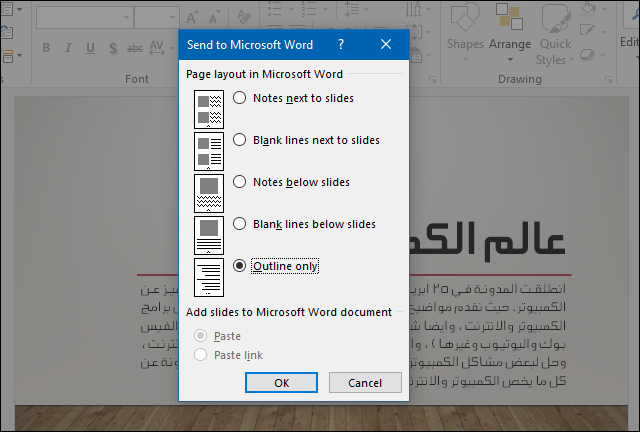Image resolution: width=640 pixels, height=432 pixels.
Task: Click Blank lines below slides thumbnail
Action: point(209,235)
